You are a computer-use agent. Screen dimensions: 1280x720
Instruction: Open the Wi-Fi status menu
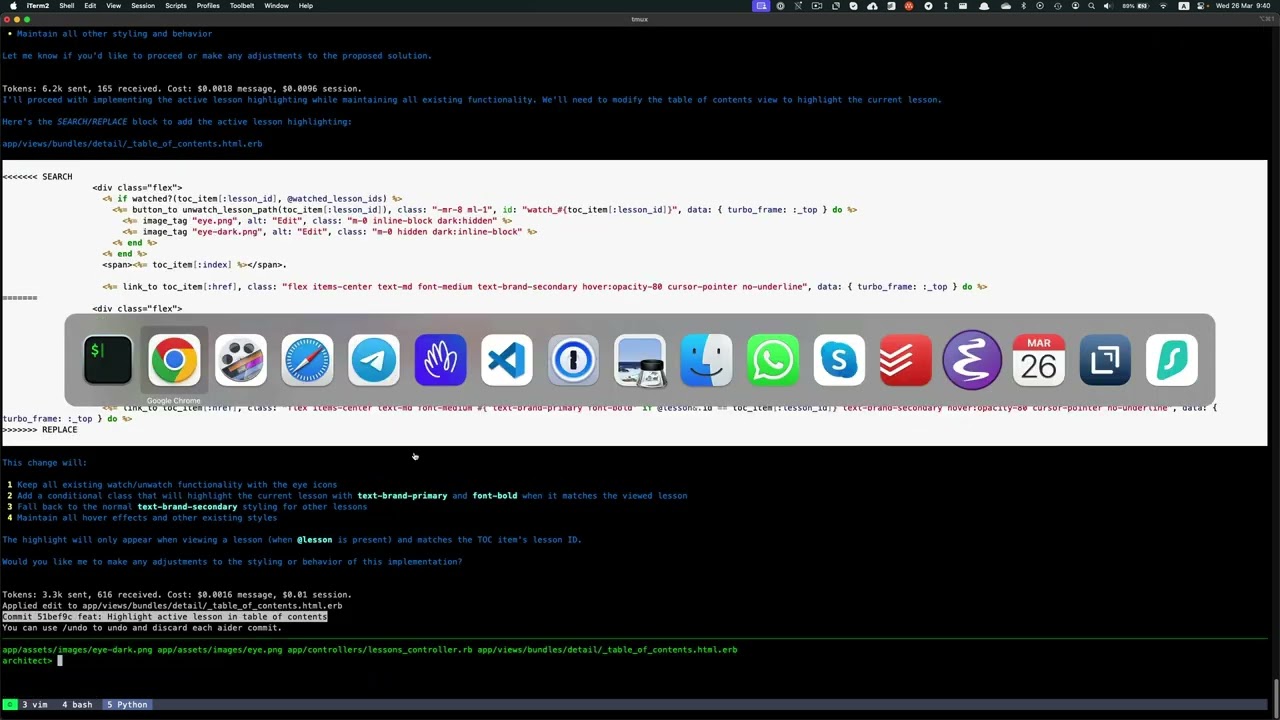click(1163, 6)
